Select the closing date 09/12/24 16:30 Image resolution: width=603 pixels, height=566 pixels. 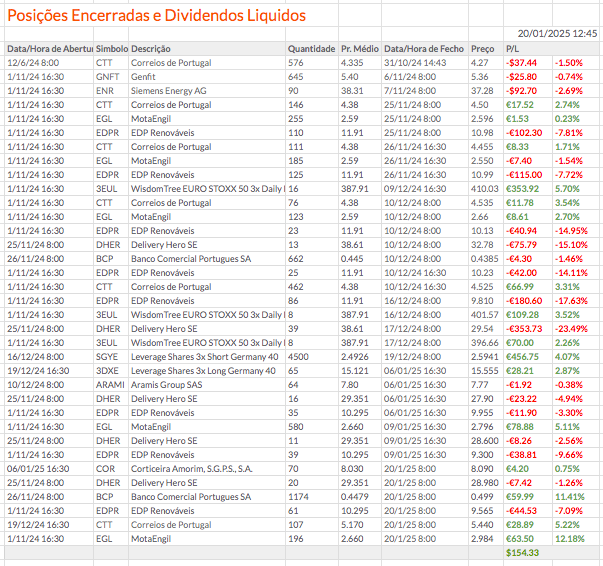coord(415,189)
